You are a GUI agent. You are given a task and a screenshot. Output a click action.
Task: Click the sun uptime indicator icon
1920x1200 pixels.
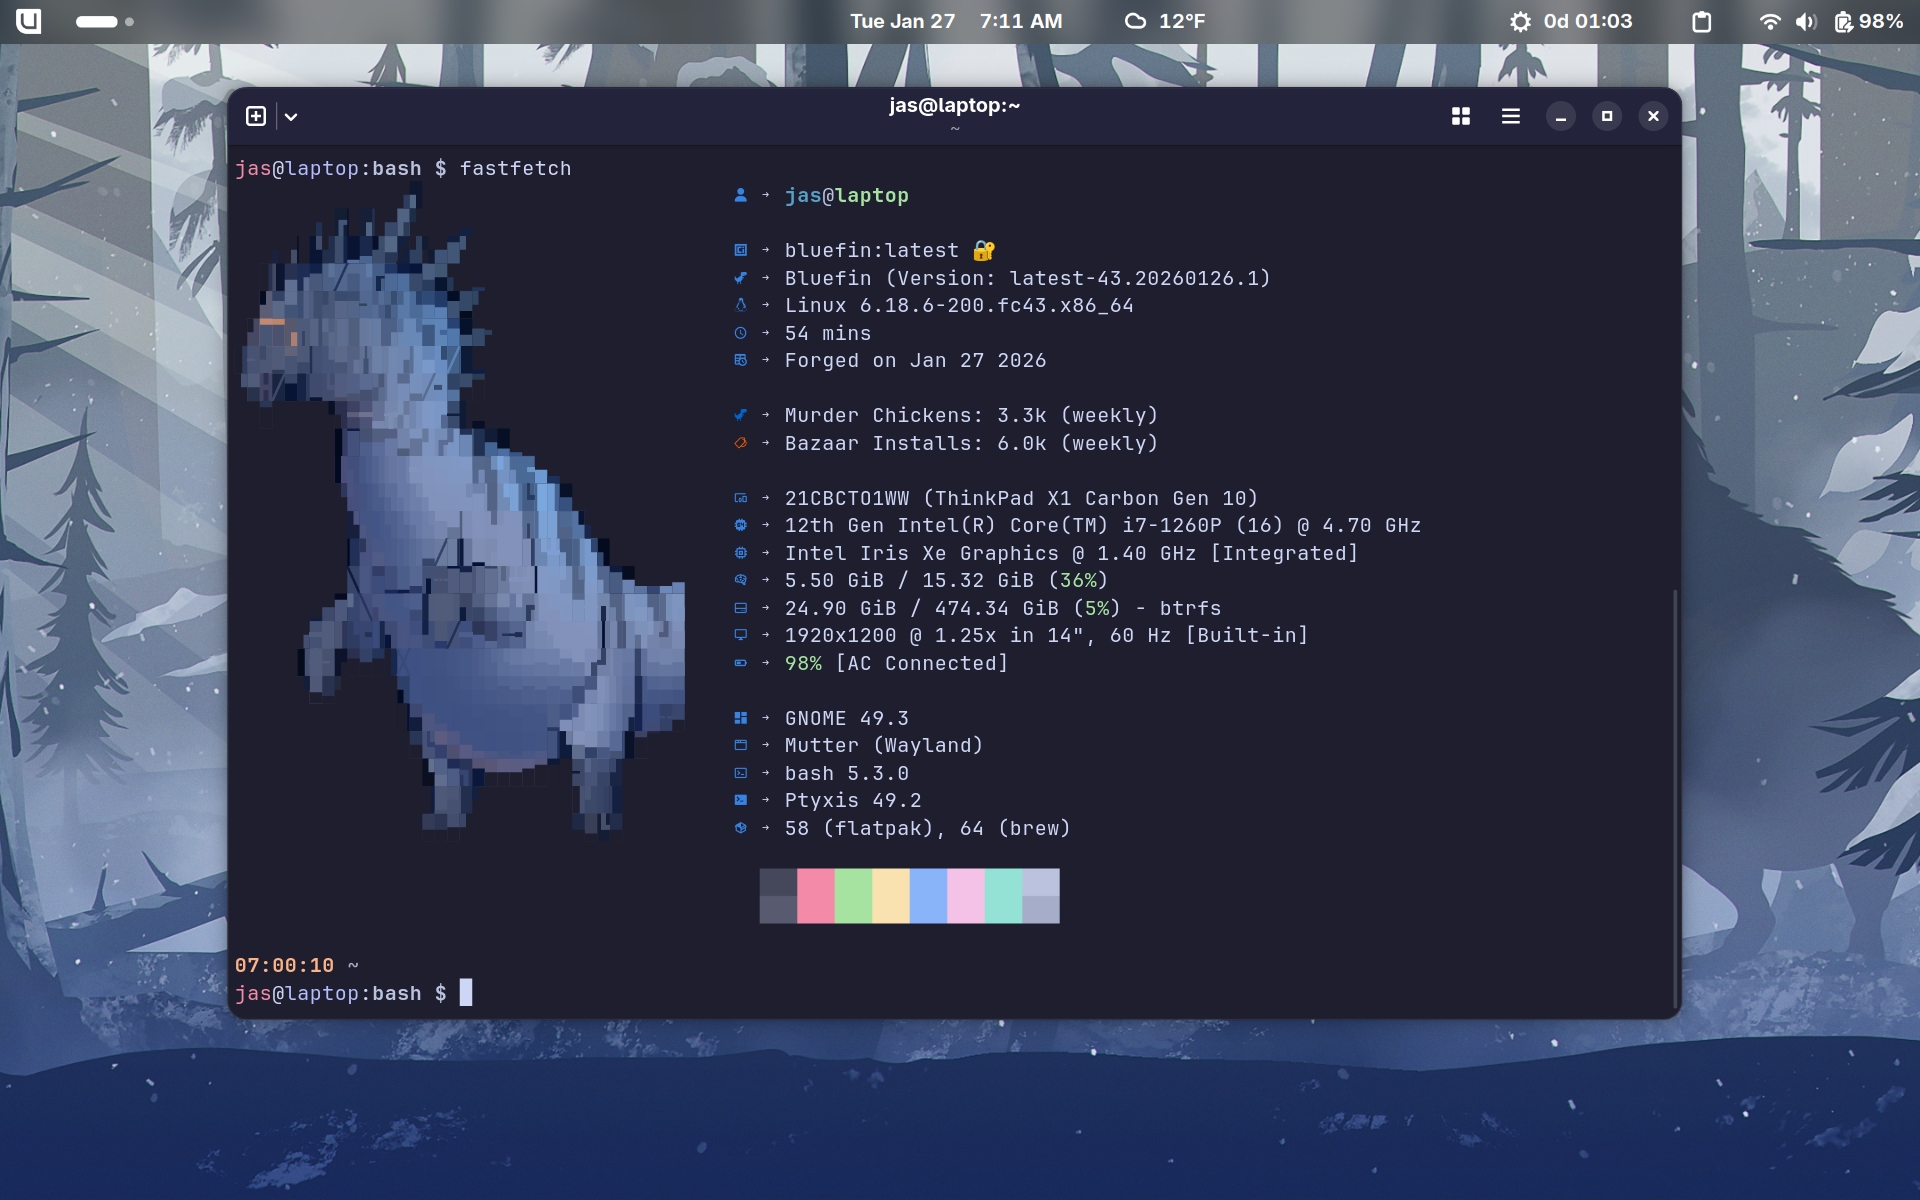[x=1520, y=21]
